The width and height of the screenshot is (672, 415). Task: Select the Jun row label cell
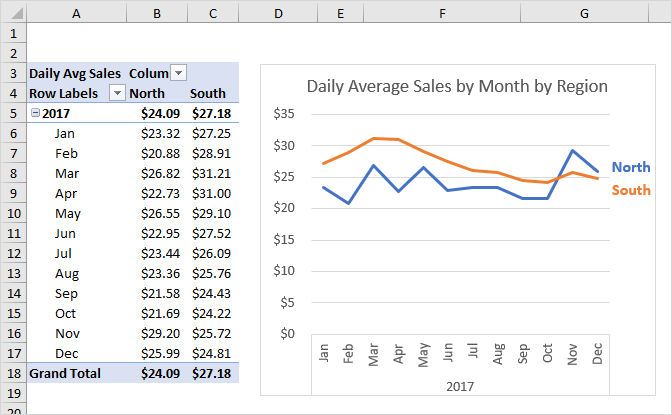pos(76,233)
